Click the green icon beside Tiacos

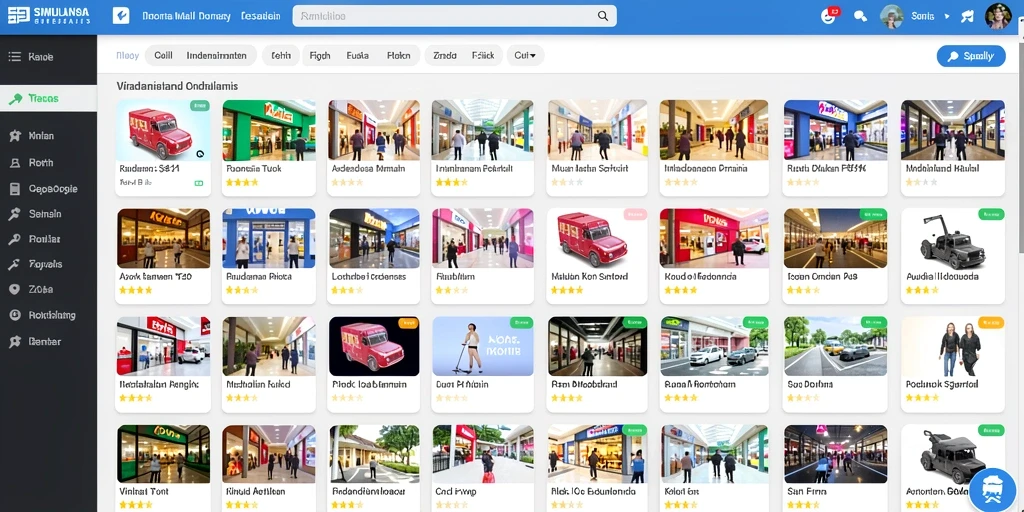[x=16, y=99]
